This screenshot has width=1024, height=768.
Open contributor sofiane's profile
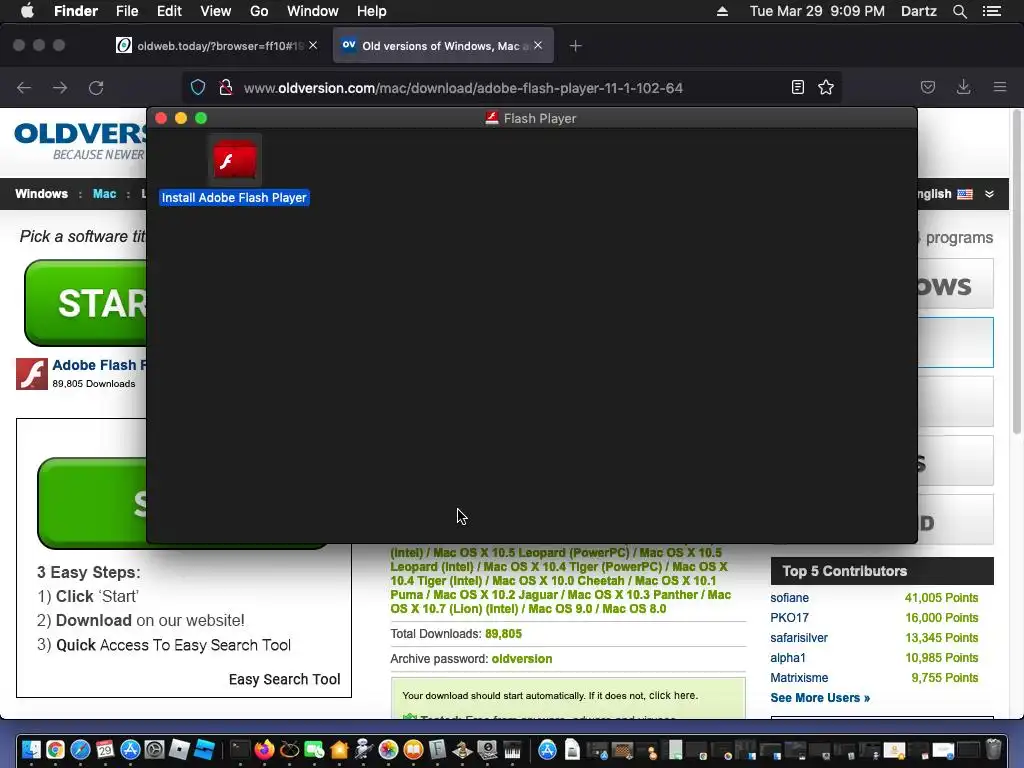point(790,598)
